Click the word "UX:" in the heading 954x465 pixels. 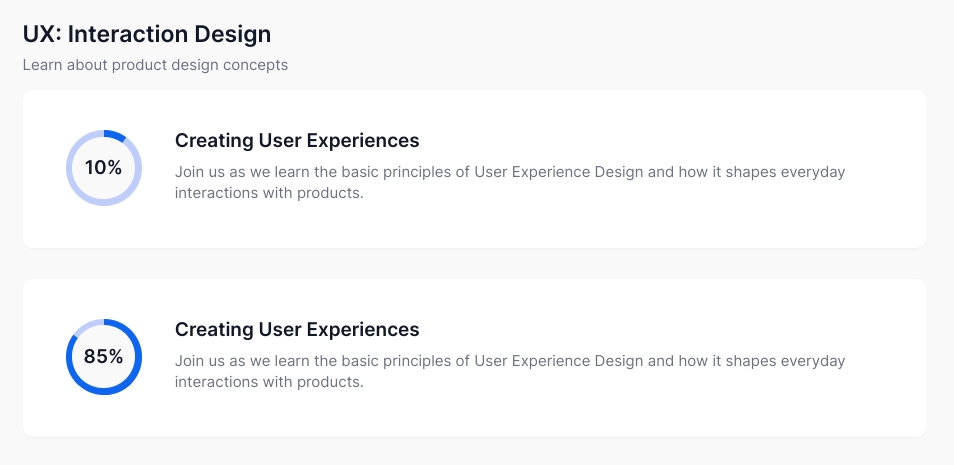42,34
